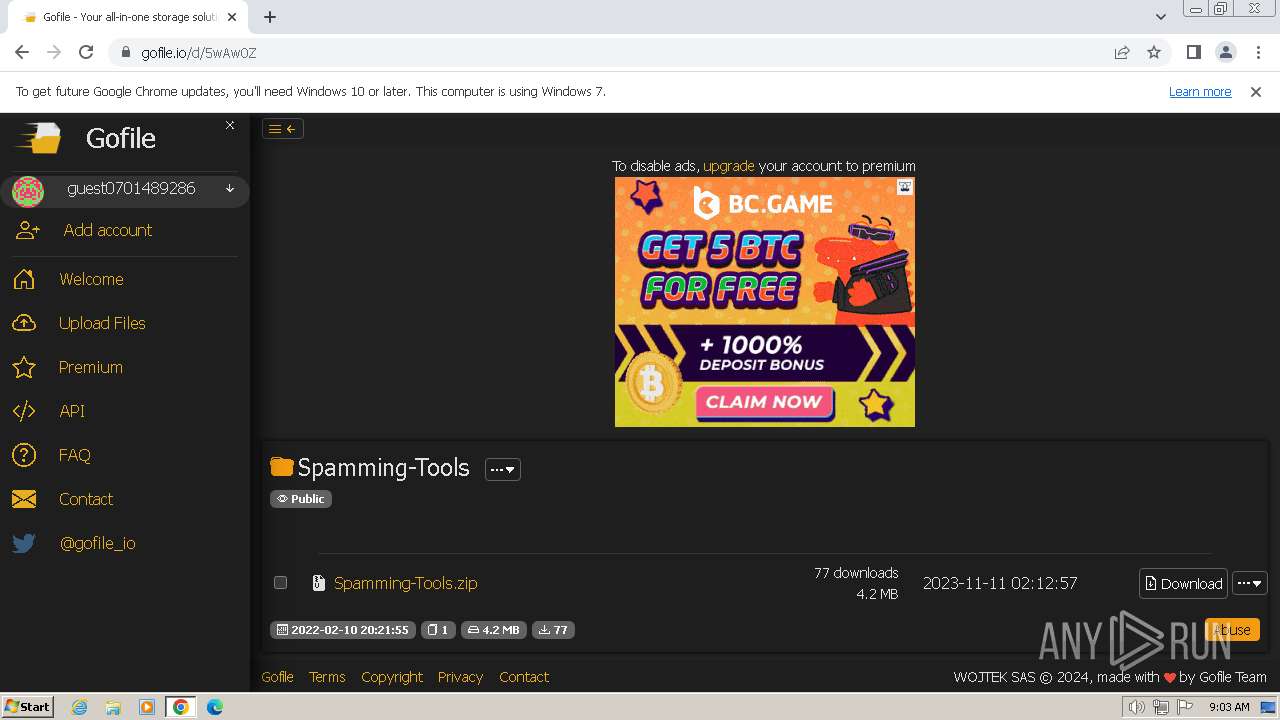Open the guest0701489286 account avatar

click(x=28, y=190)
